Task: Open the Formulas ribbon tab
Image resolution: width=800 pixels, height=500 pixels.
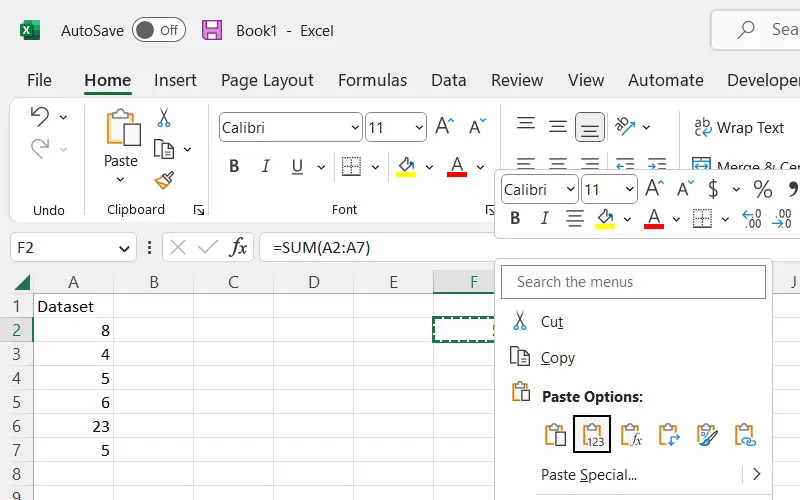Action: pos(372,80)
